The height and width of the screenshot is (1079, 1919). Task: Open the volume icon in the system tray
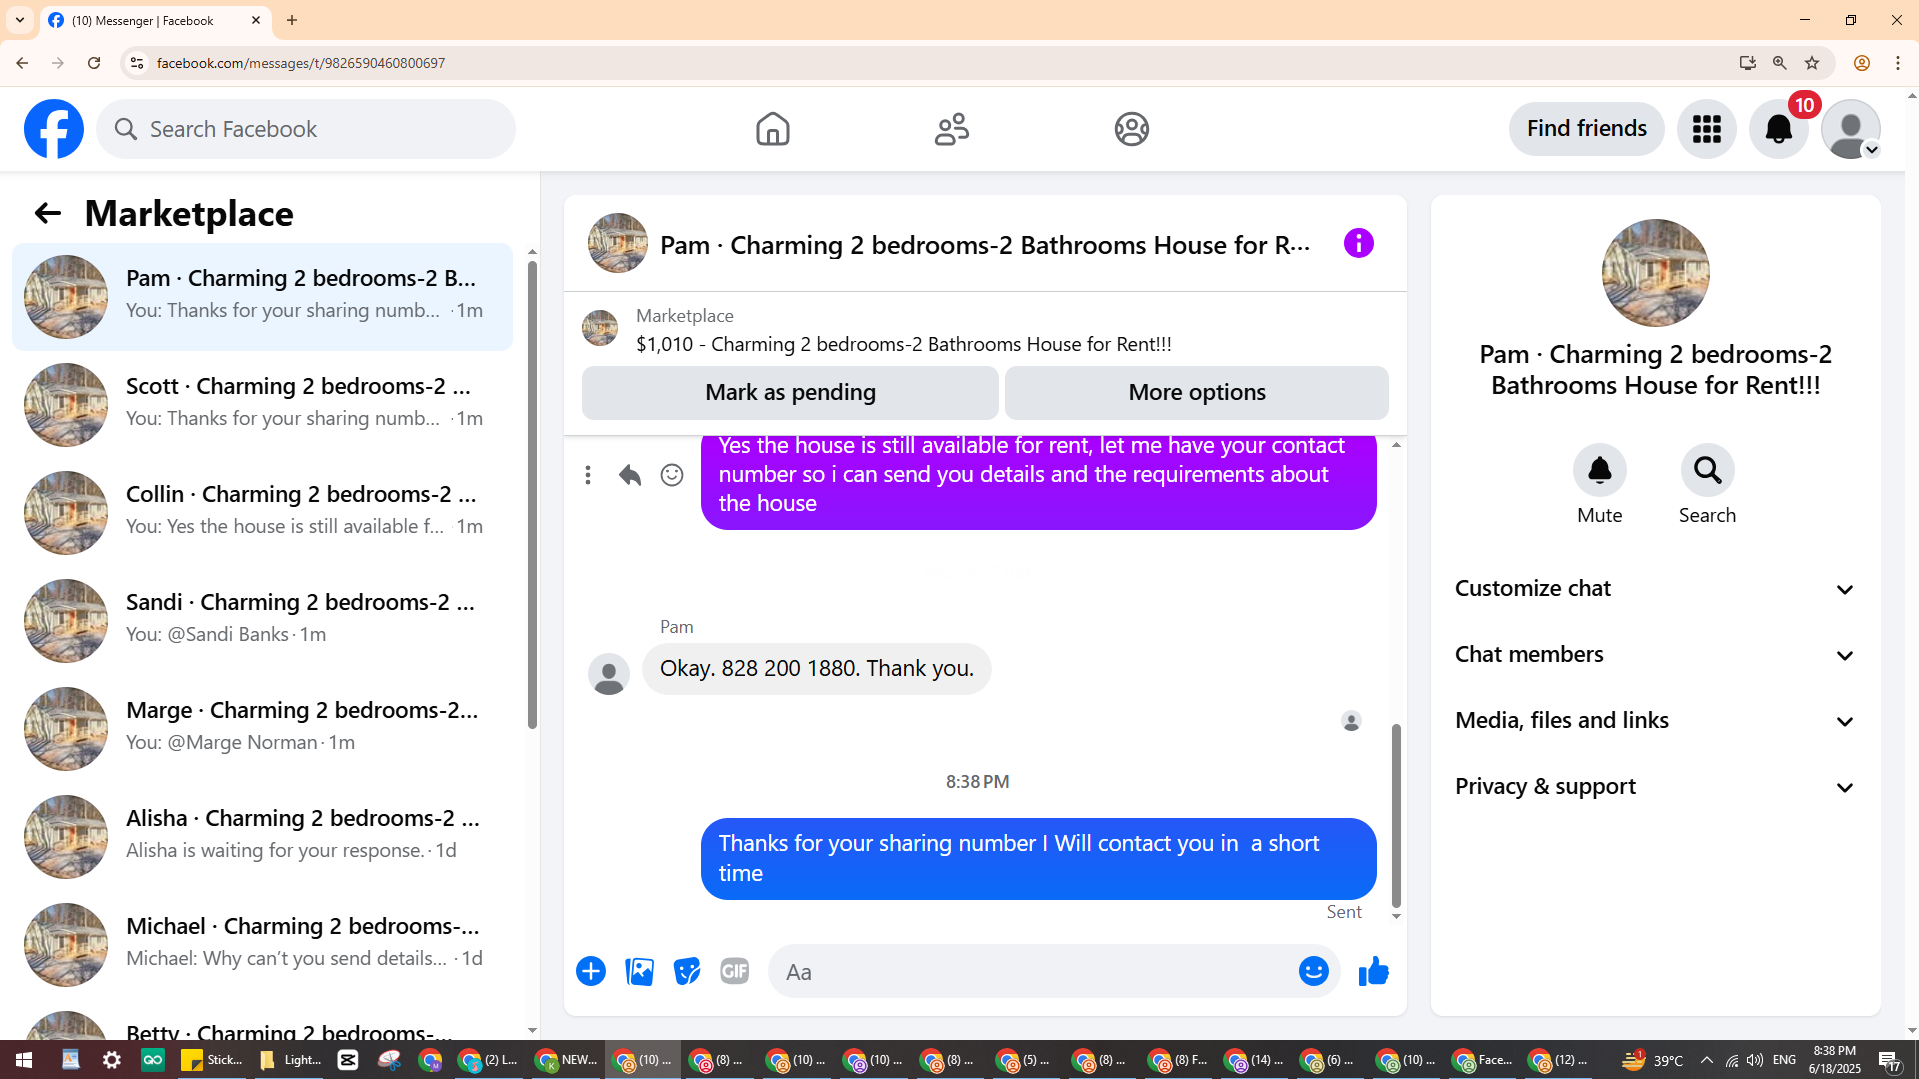1755,1060
